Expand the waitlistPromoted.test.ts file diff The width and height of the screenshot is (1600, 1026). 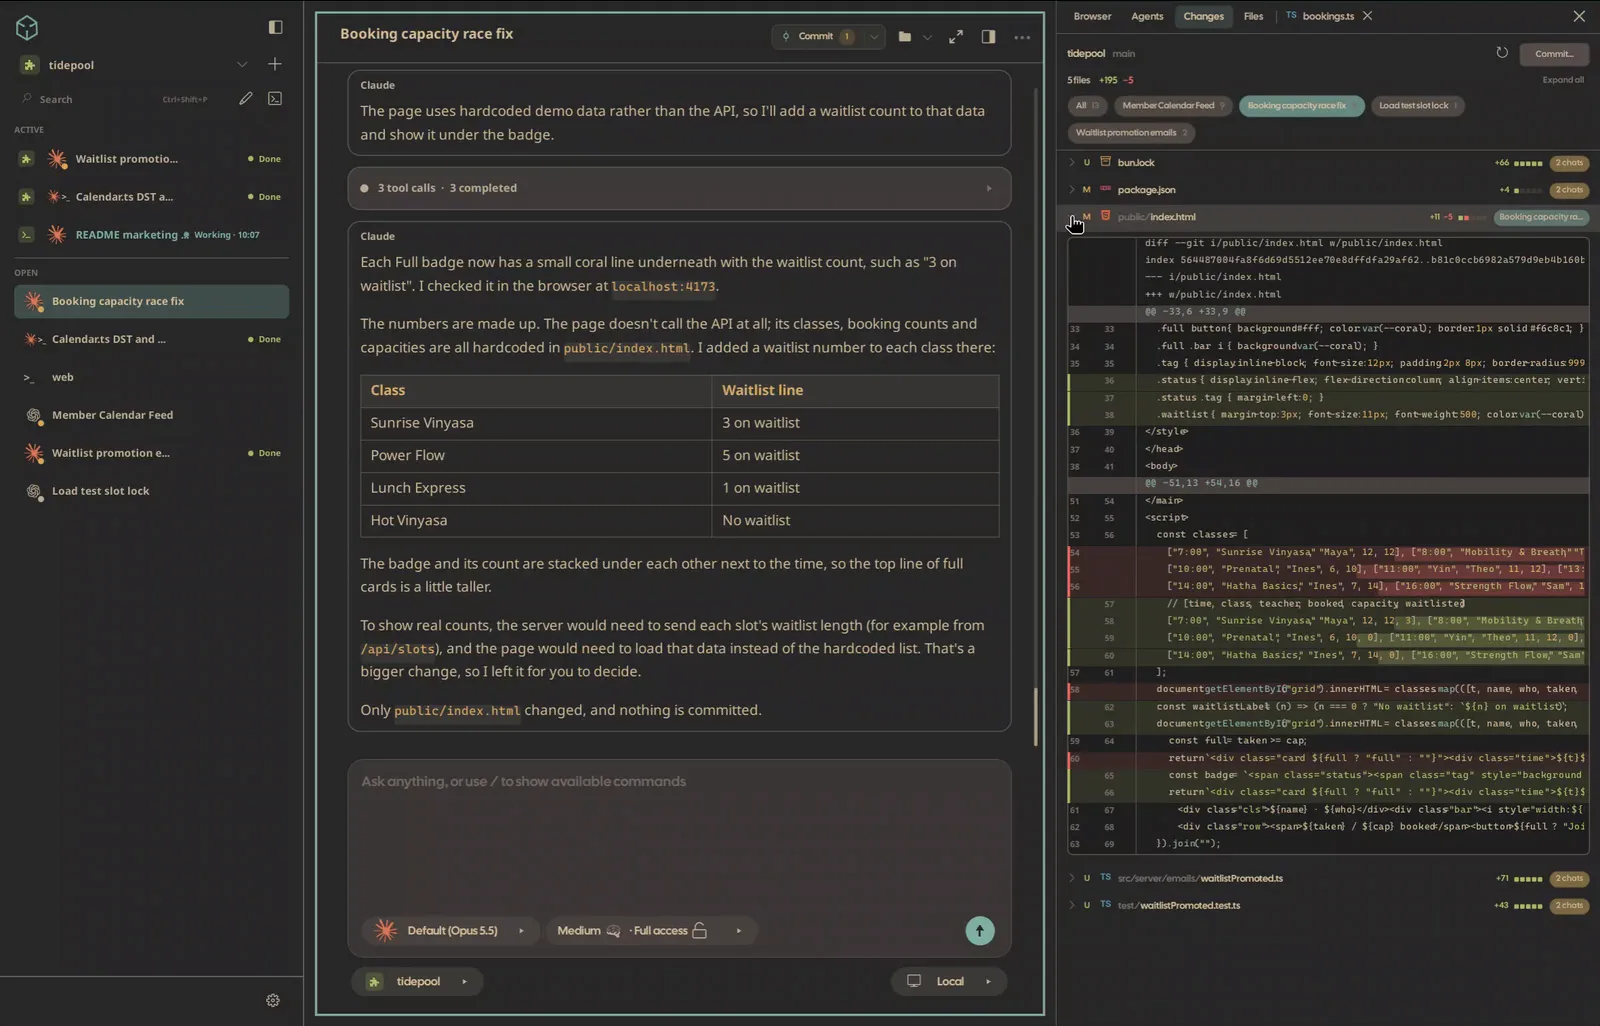[x=1072, y=905]
